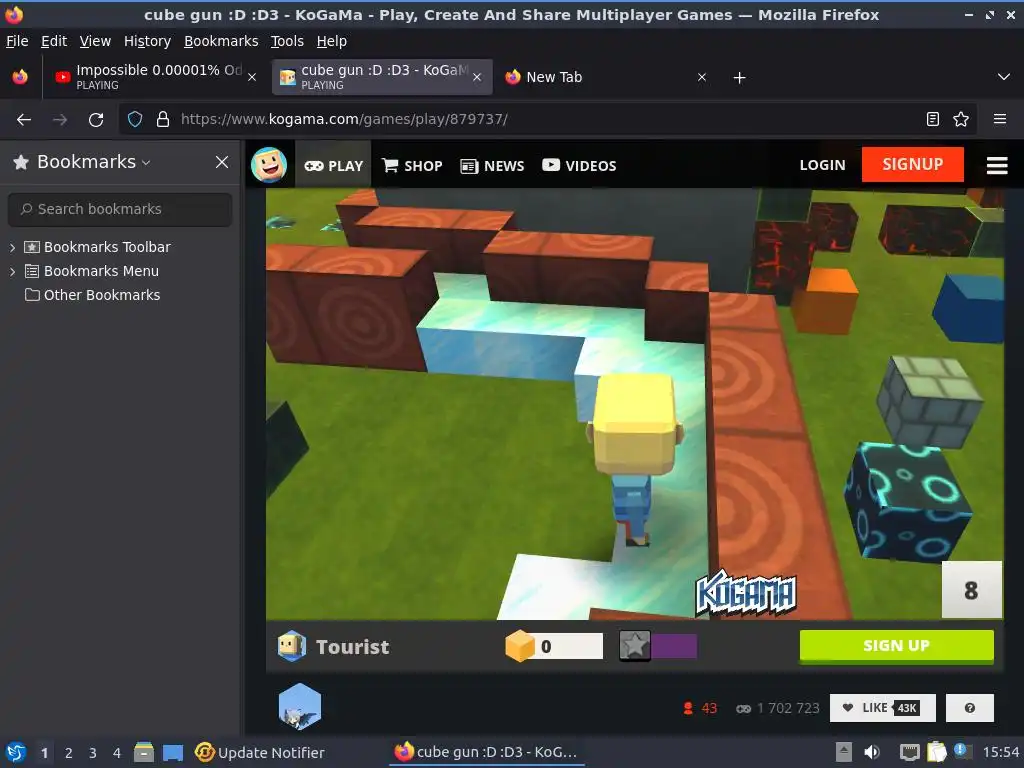Image resolution: width=1024 pixels, height=768 pixels.
Task: Click the game author hexagon avatar
Action: point(300,706)
